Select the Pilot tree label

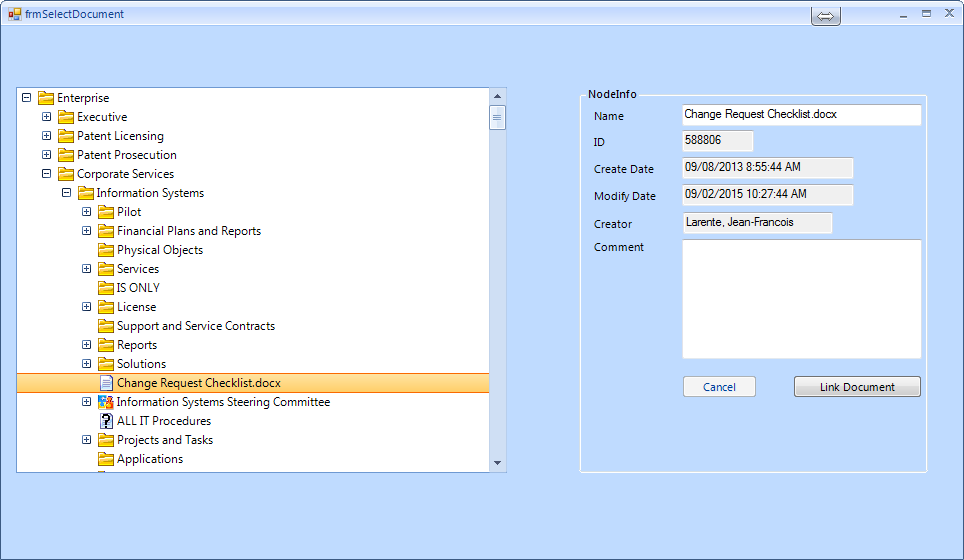click(129, 212)
